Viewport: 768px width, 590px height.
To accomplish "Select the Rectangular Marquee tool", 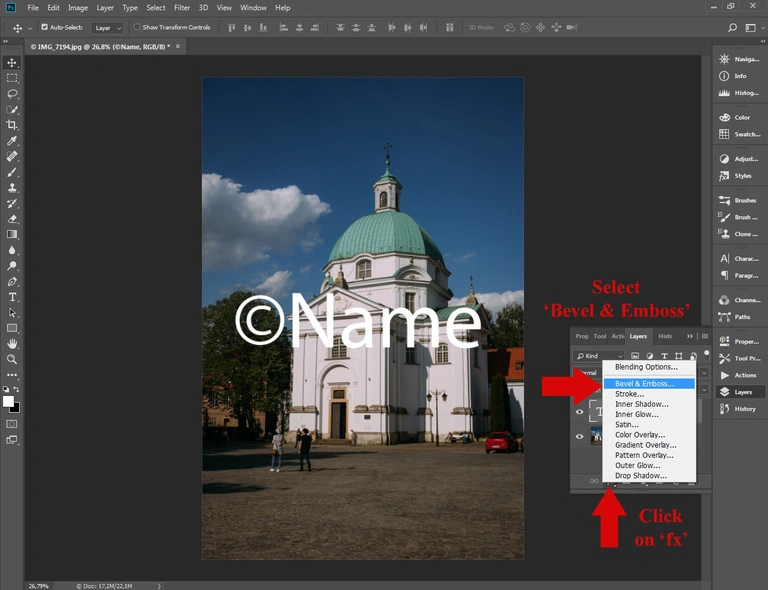I will point(12,78).
